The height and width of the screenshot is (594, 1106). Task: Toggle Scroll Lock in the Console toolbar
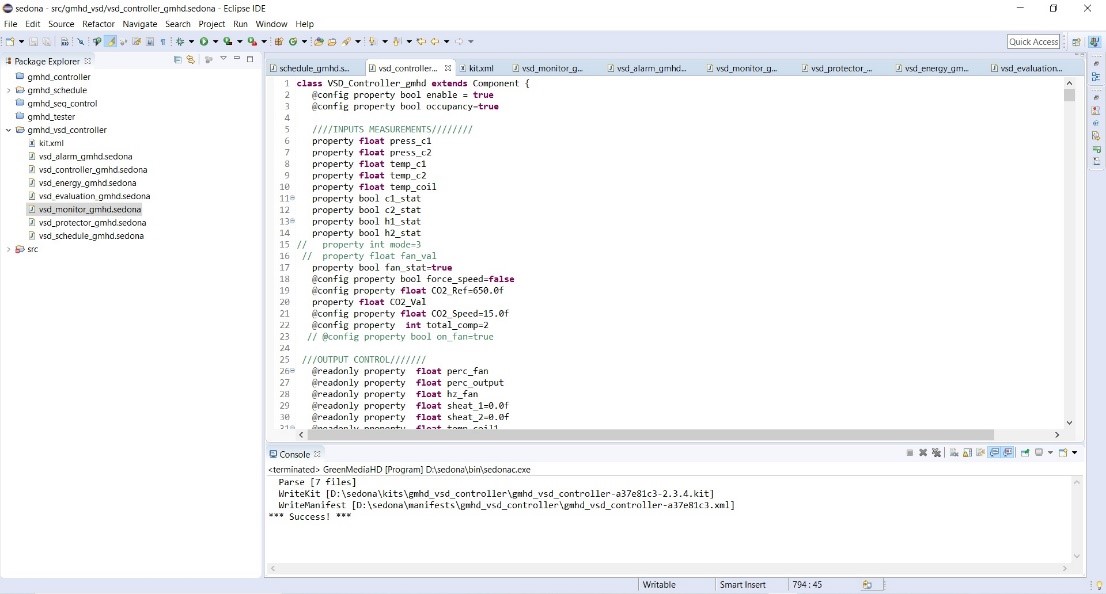(968, 453)
